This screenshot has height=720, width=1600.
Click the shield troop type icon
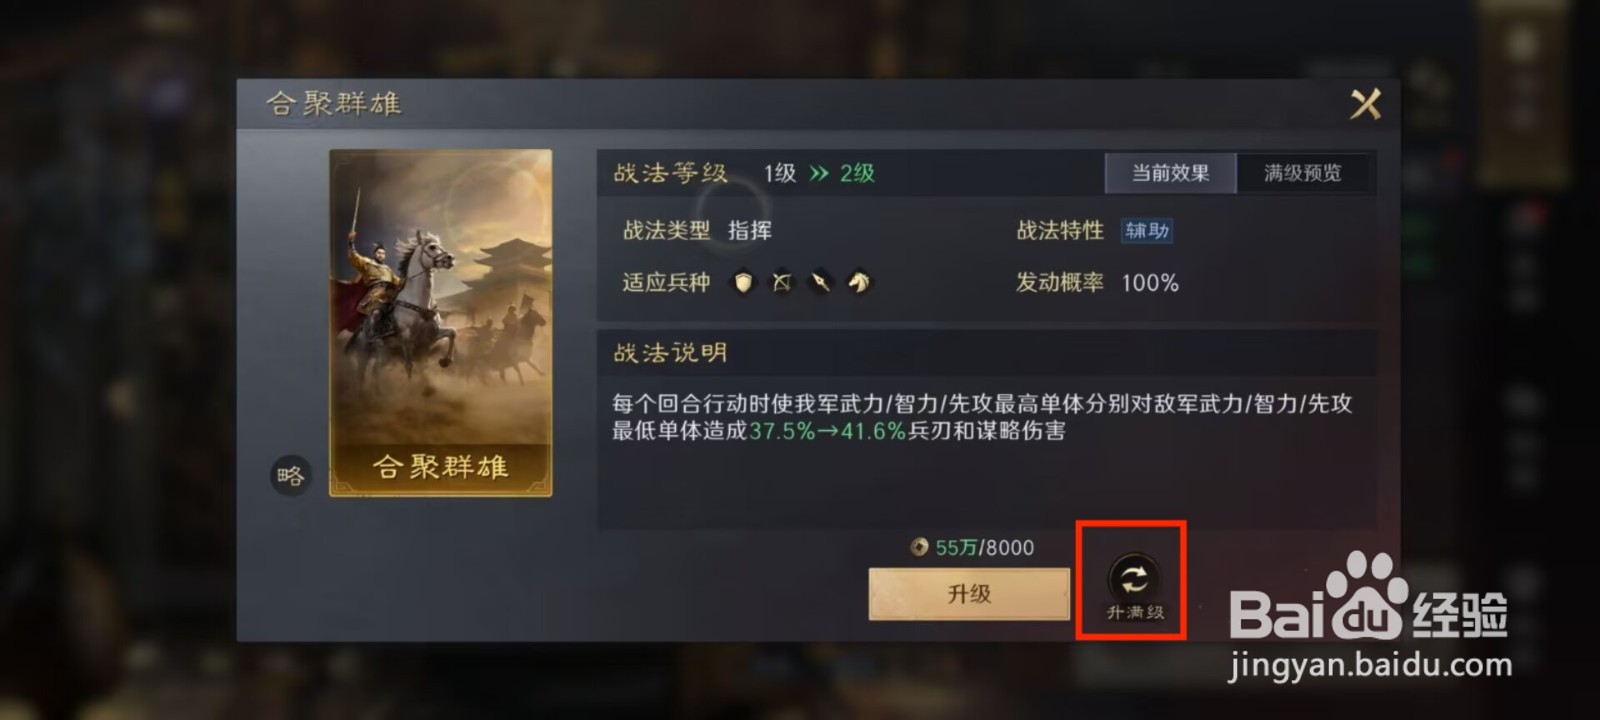(x=743, y=283)
